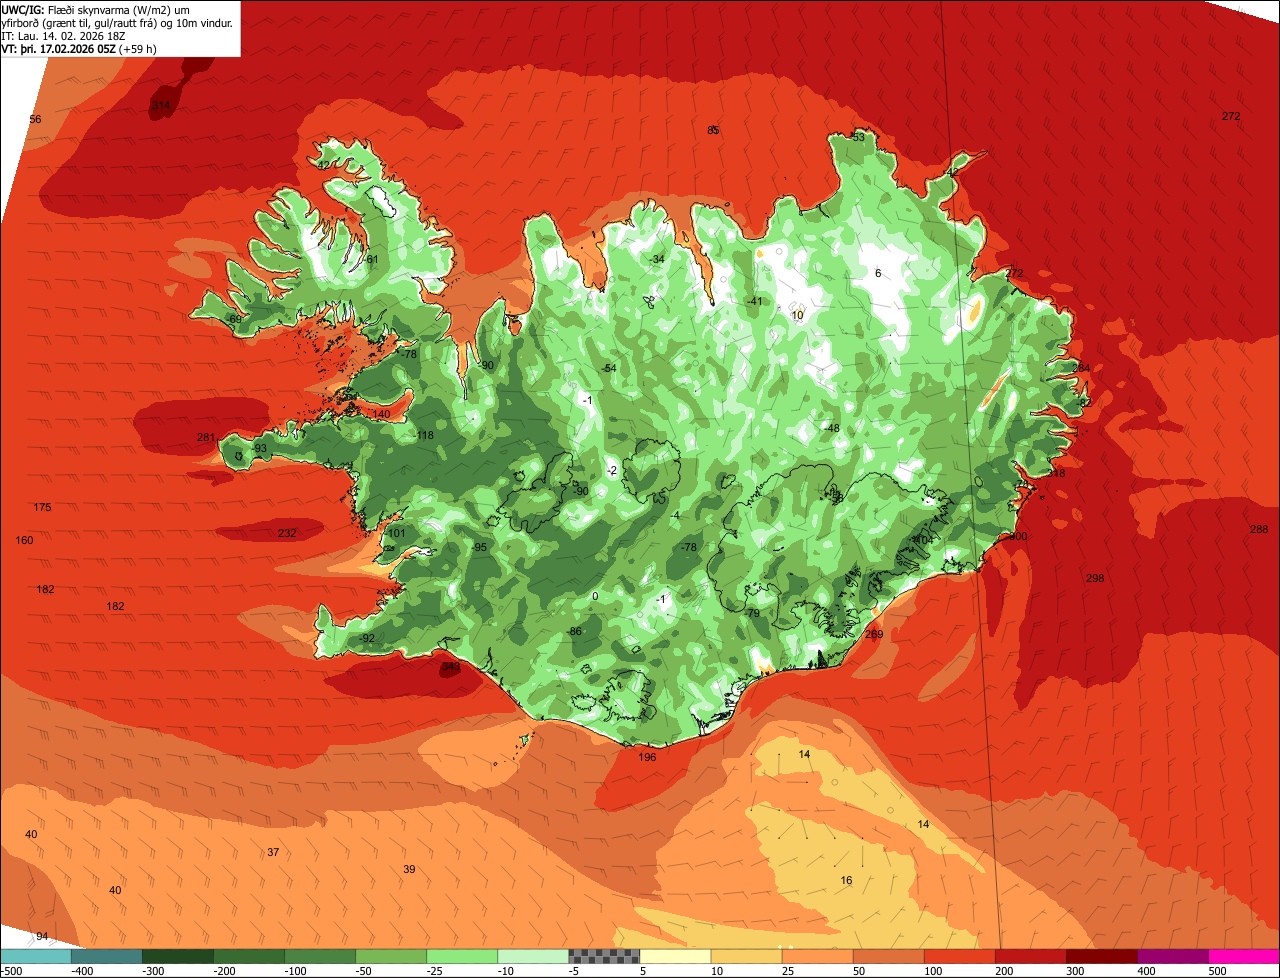Screen dimensions: 1280x978
Task: Click the '-300' legend label
Action: point(154,970)
